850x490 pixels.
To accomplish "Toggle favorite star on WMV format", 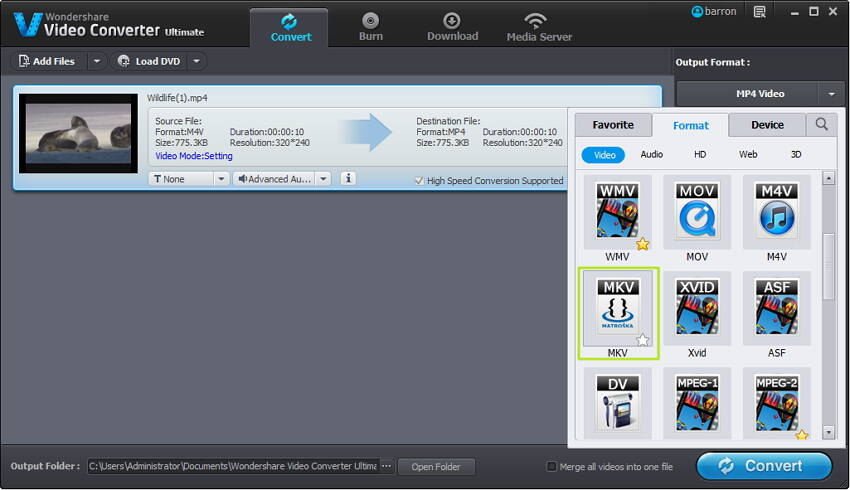I will (x=642, y=244).
